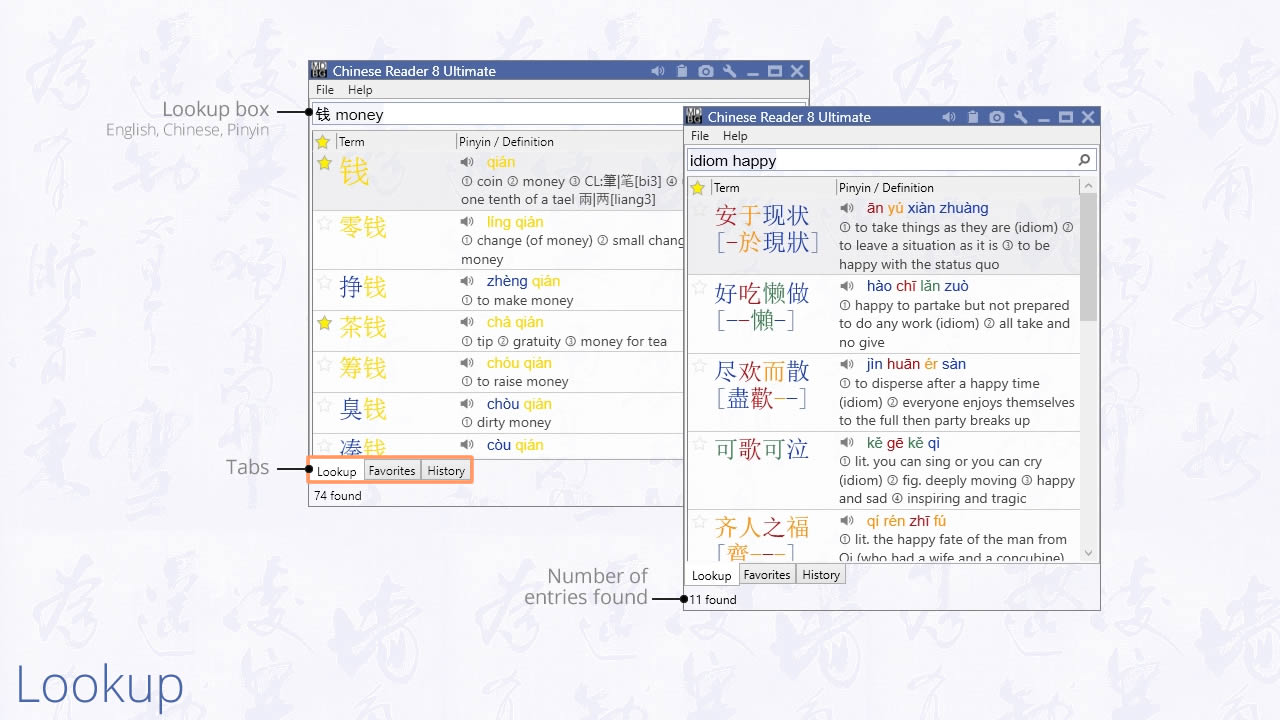The width and height of the screenshot is (1280, 720).
Task: Select Lookup tab in front window
Action: [712, 575]
